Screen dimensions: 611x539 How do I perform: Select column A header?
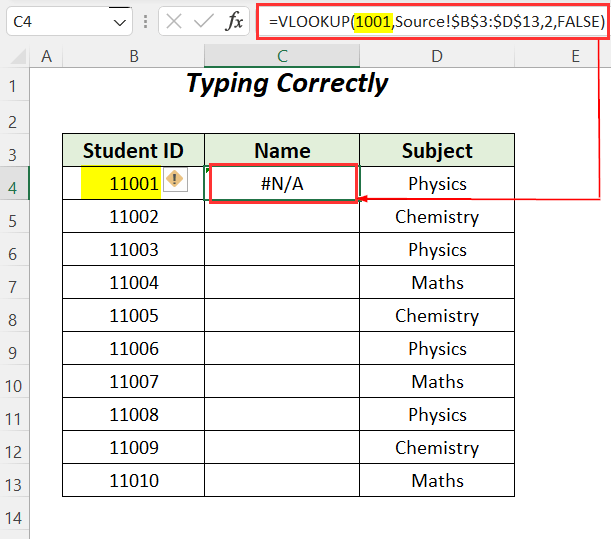(46, 57)
